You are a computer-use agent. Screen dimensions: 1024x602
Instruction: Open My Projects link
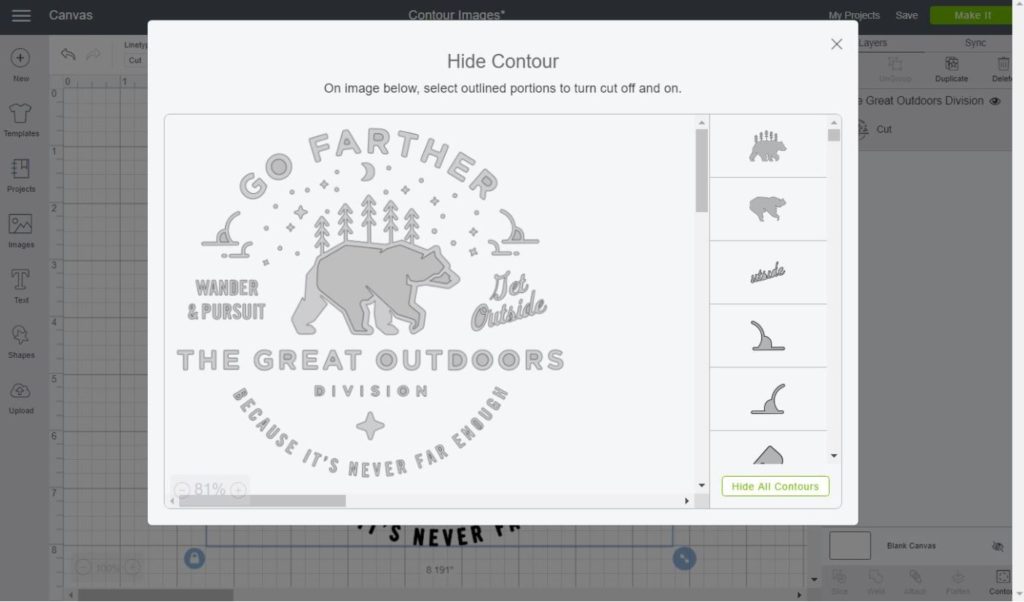854,15
